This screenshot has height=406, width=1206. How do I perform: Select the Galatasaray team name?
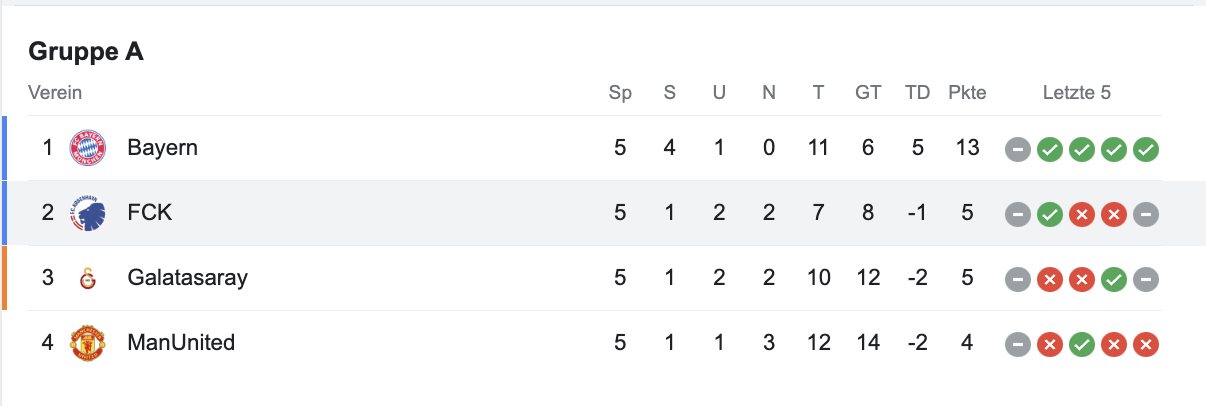point(187,278)
